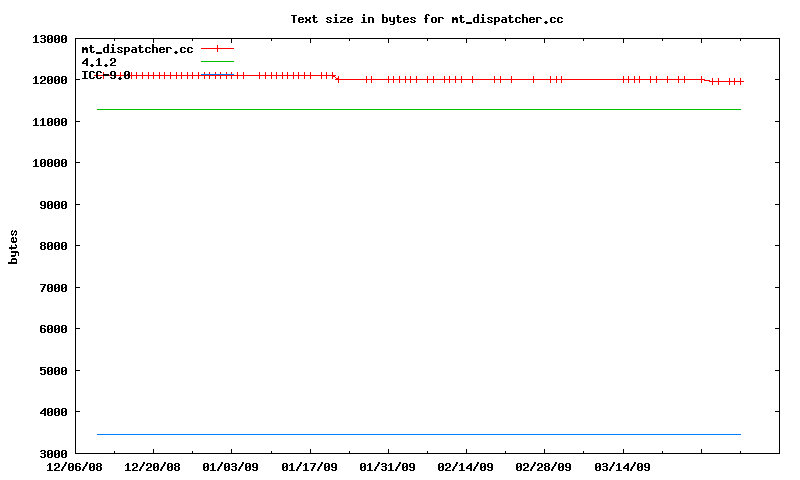Click the 01/31/09 date label
800x480 pixels.
pyautogui.click(x=387, y=467)
